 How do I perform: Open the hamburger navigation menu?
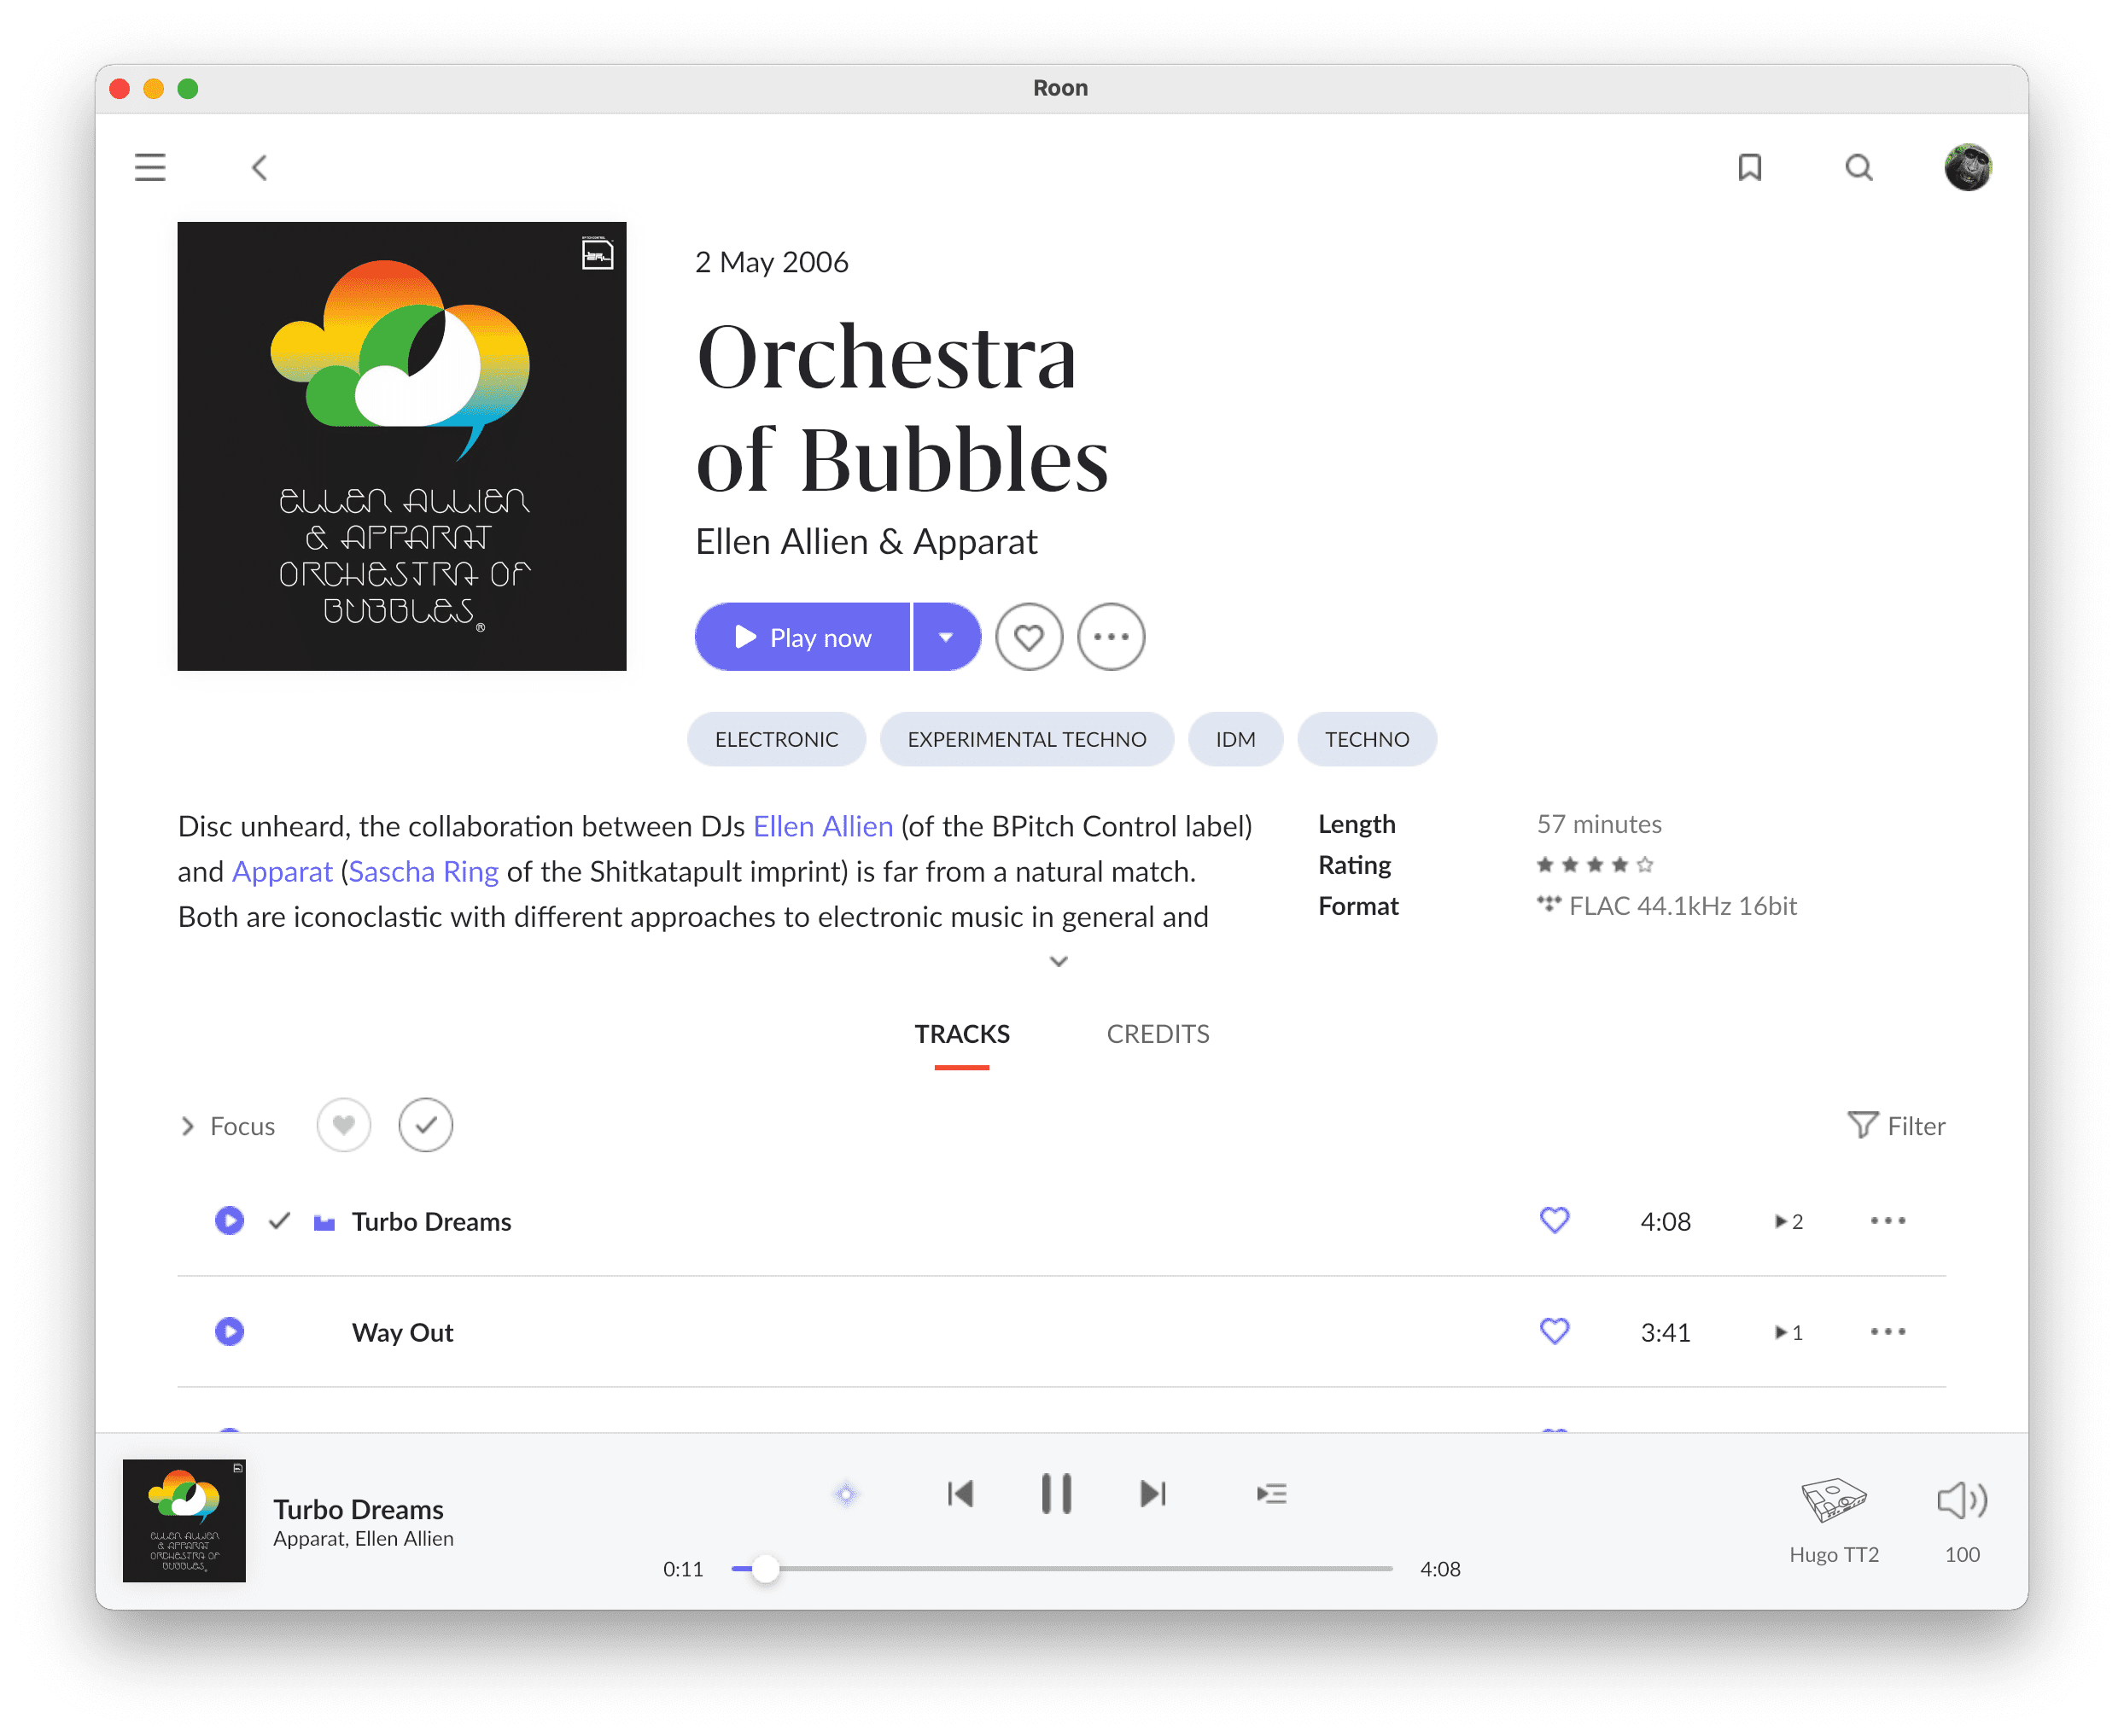click(150, 167)
